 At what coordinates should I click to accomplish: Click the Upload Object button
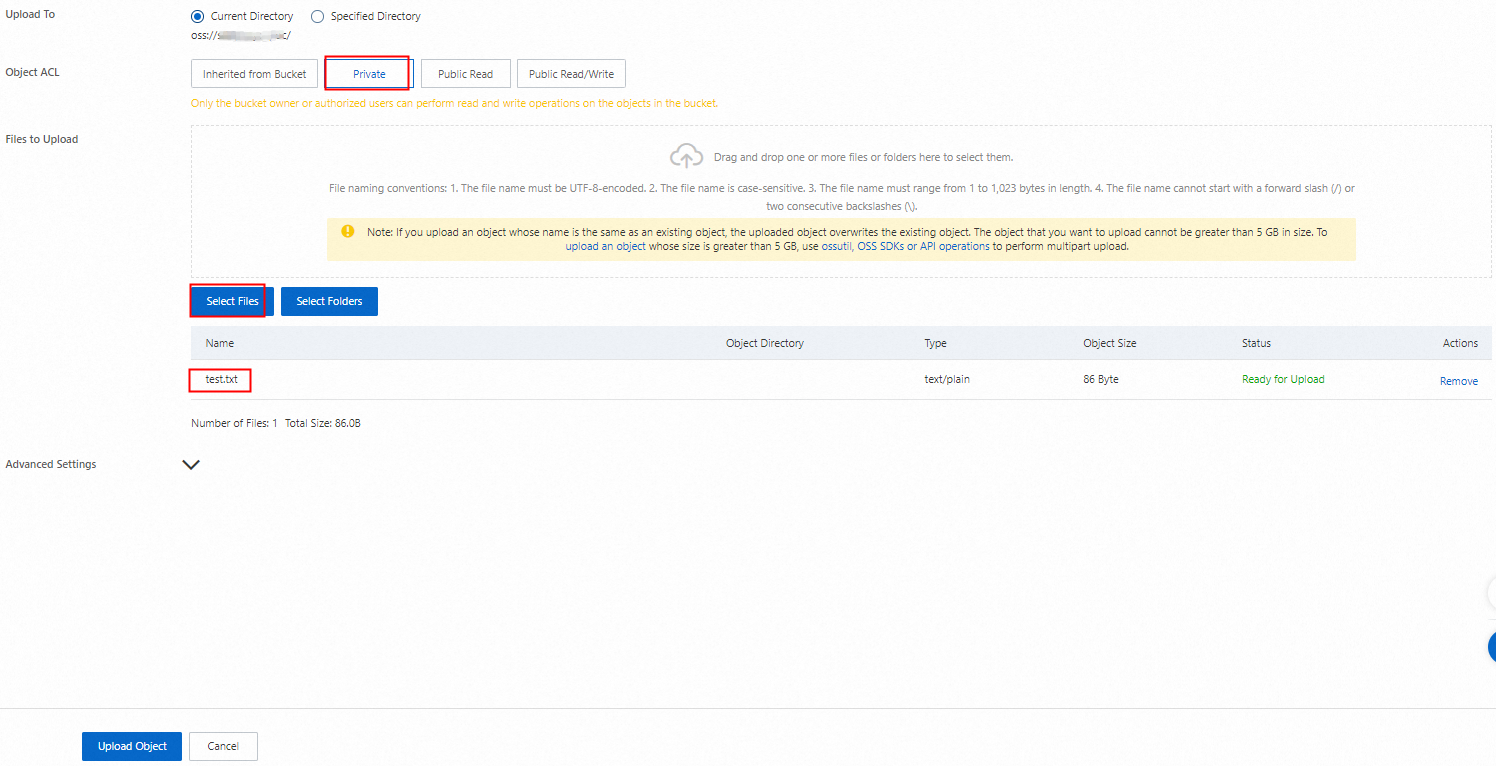pos(132,746)
